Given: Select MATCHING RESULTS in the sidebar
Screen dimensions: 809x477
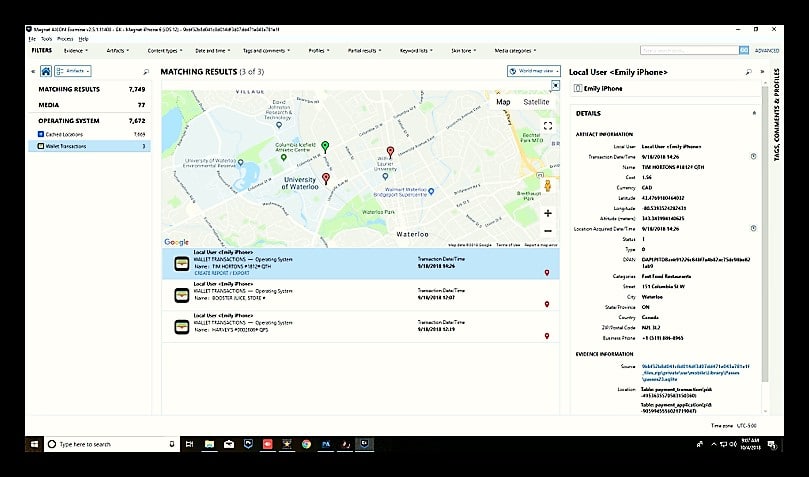Looking at the screenshot, I should [x=91, y=89].
